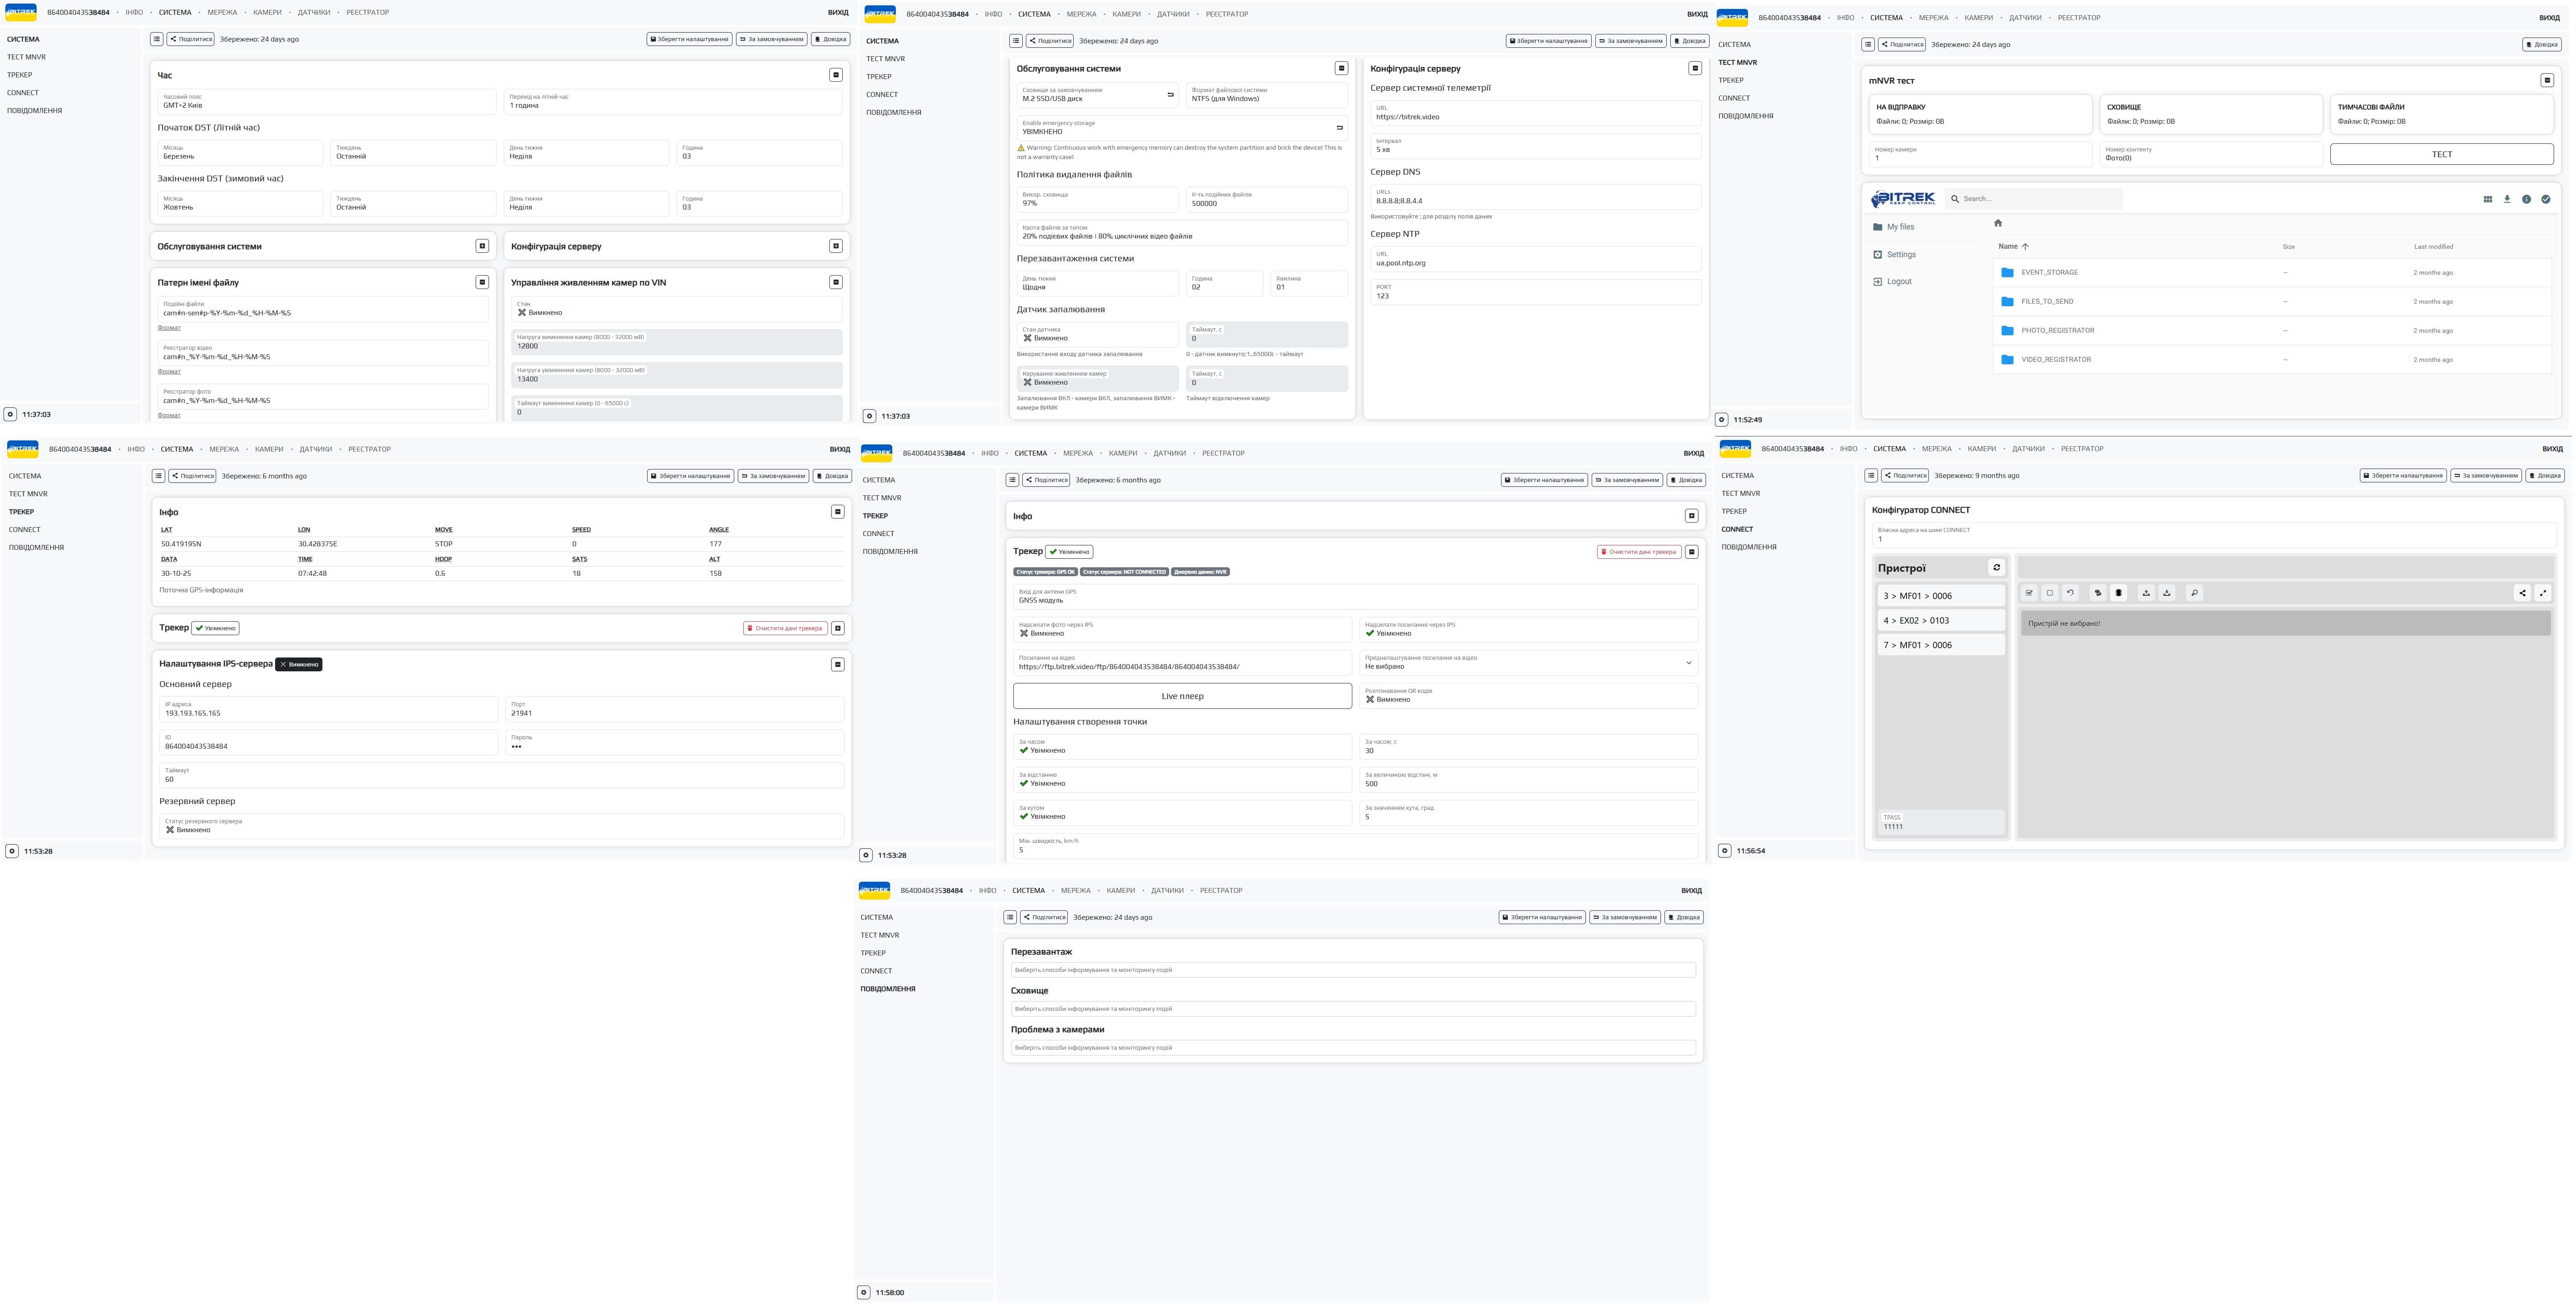Click the info icon in file browser
The width and height of the screenshot is (2576, 1315).
[2526, 199]
